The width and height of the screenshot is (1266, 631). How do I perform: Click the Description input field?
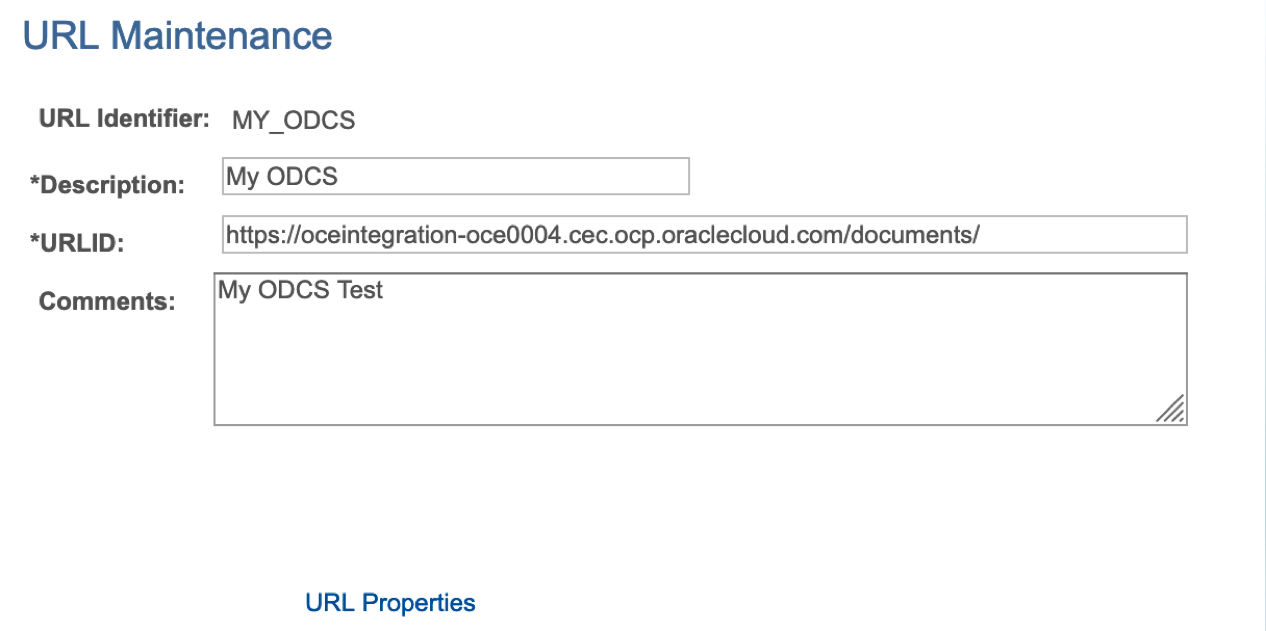point(455,177)
